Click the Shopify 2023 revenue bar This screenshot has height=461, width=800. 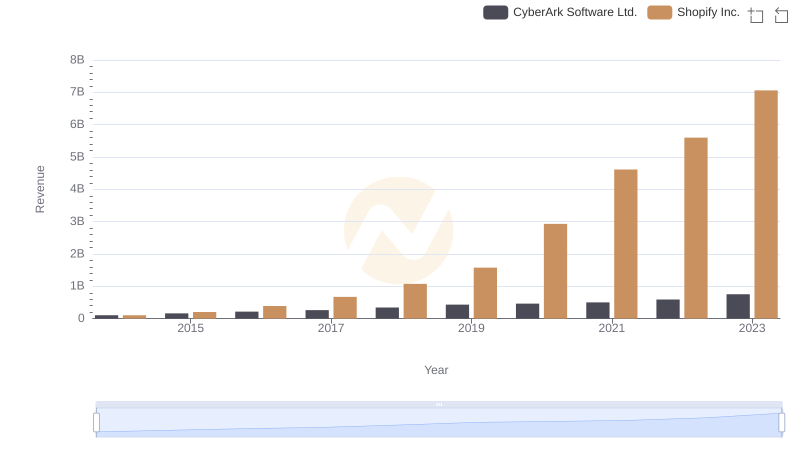766,204
